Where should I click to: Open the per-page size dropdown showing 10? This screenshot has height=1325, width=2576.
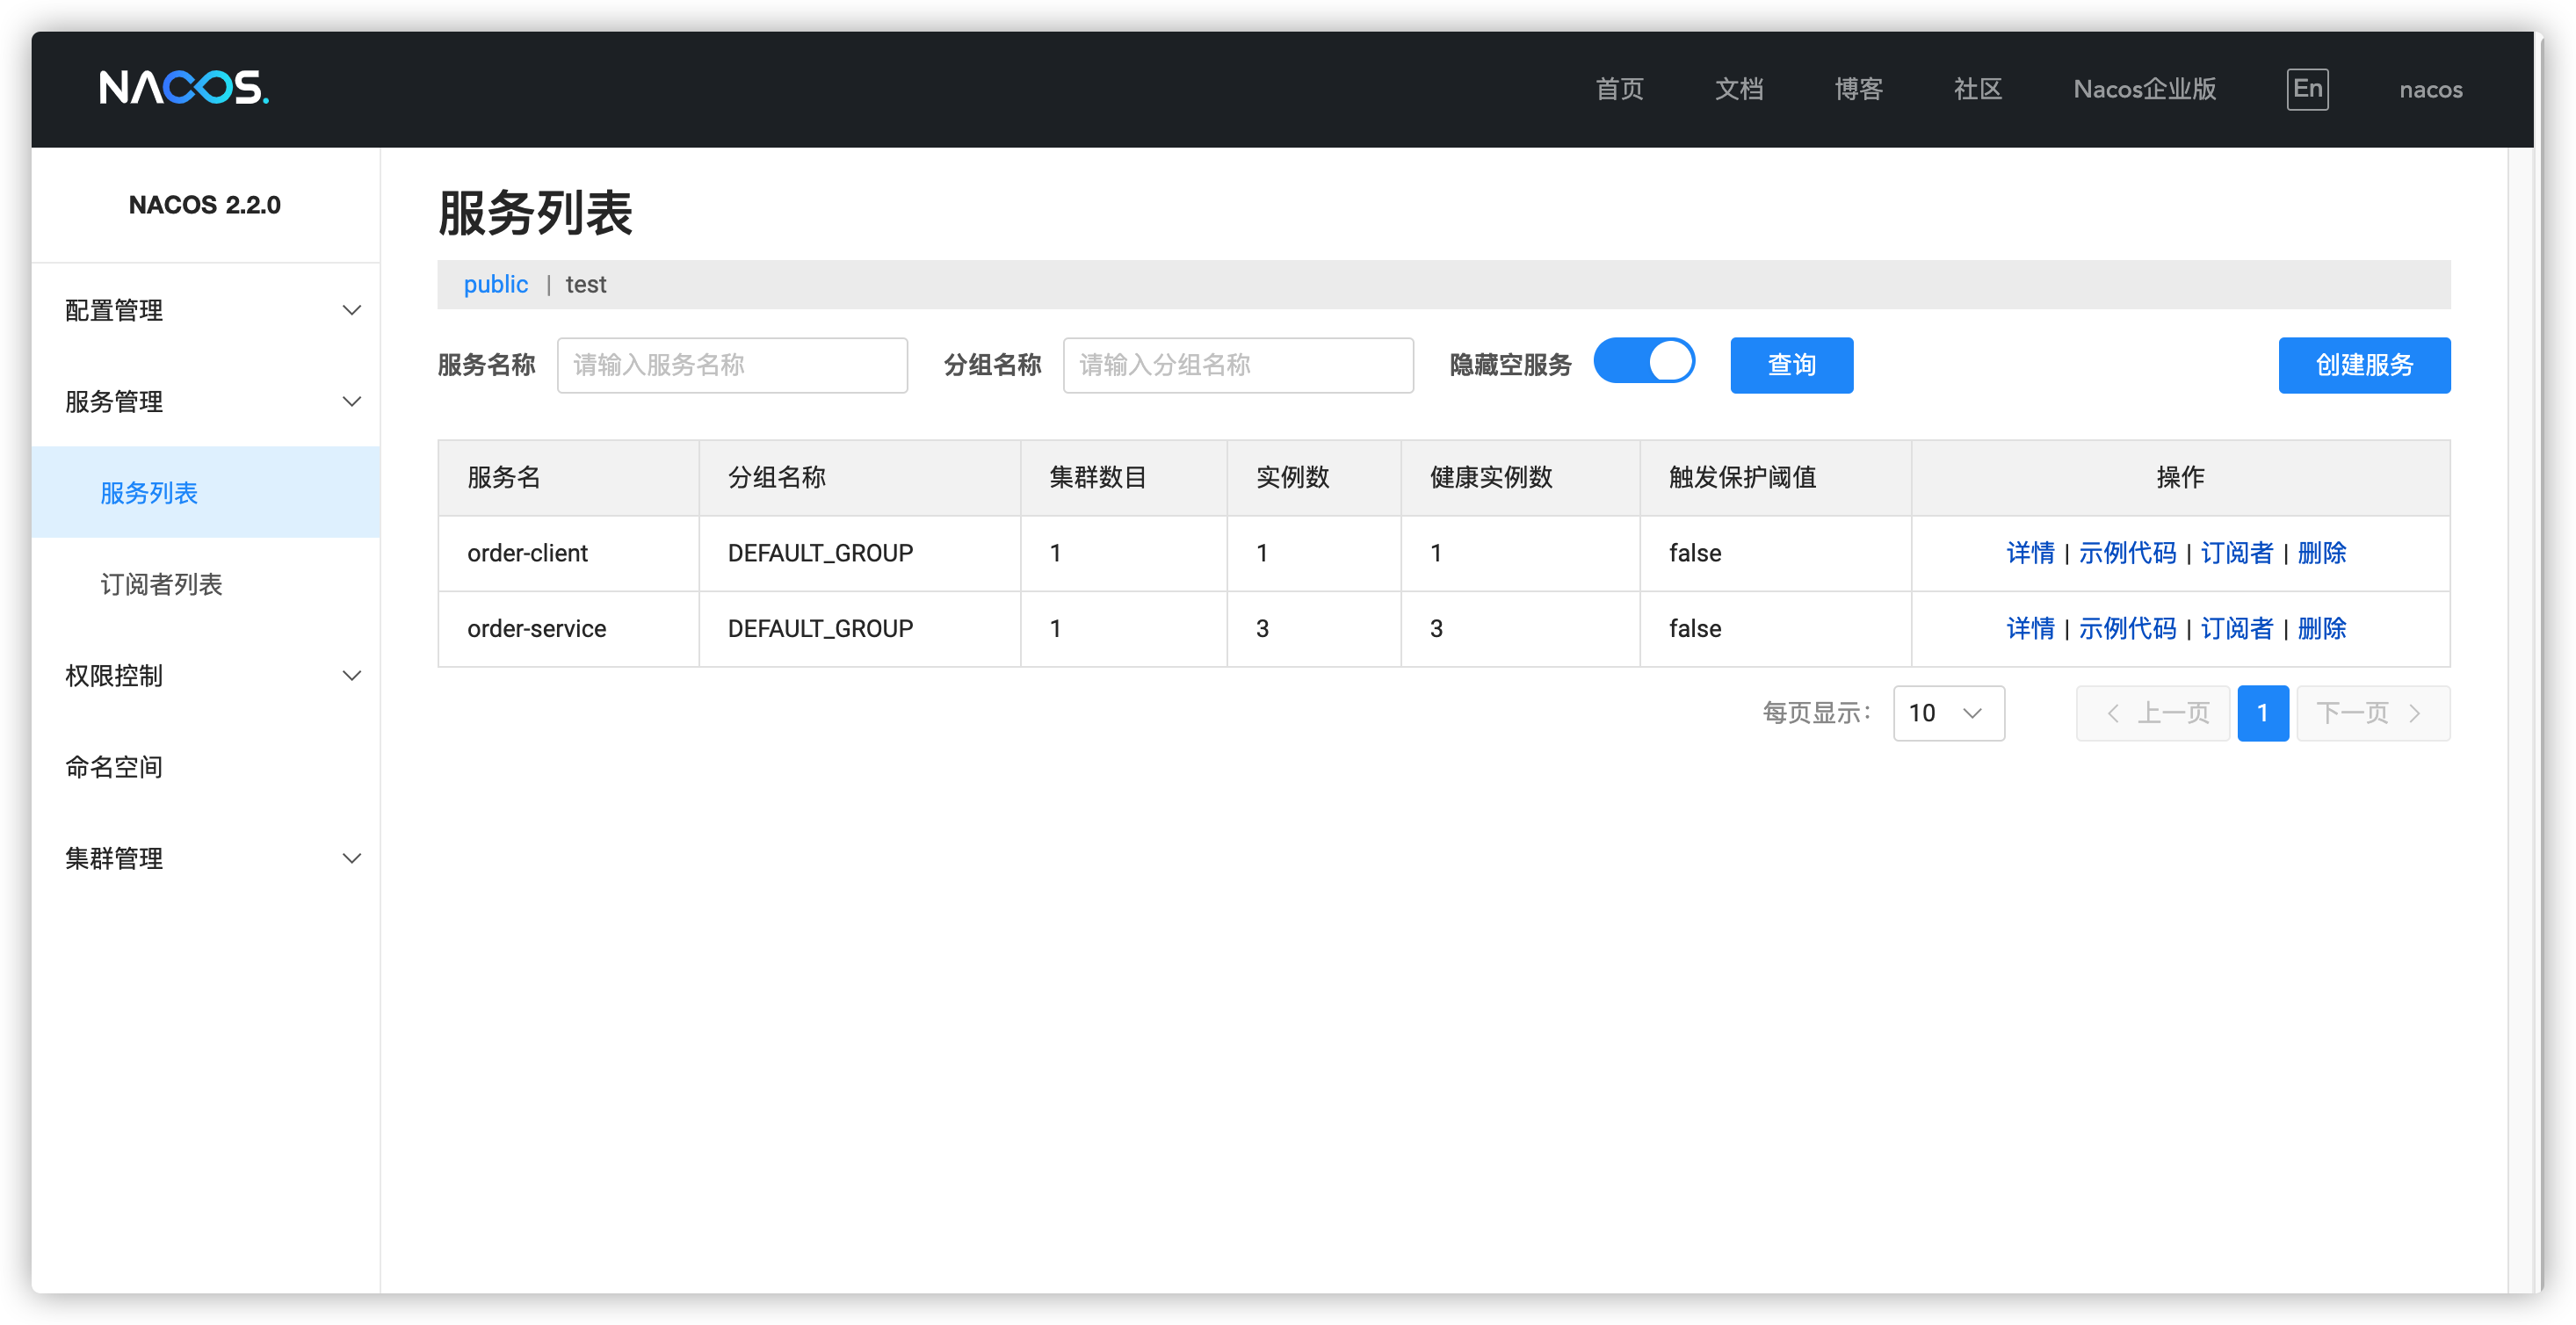[x=1947, y=713]
